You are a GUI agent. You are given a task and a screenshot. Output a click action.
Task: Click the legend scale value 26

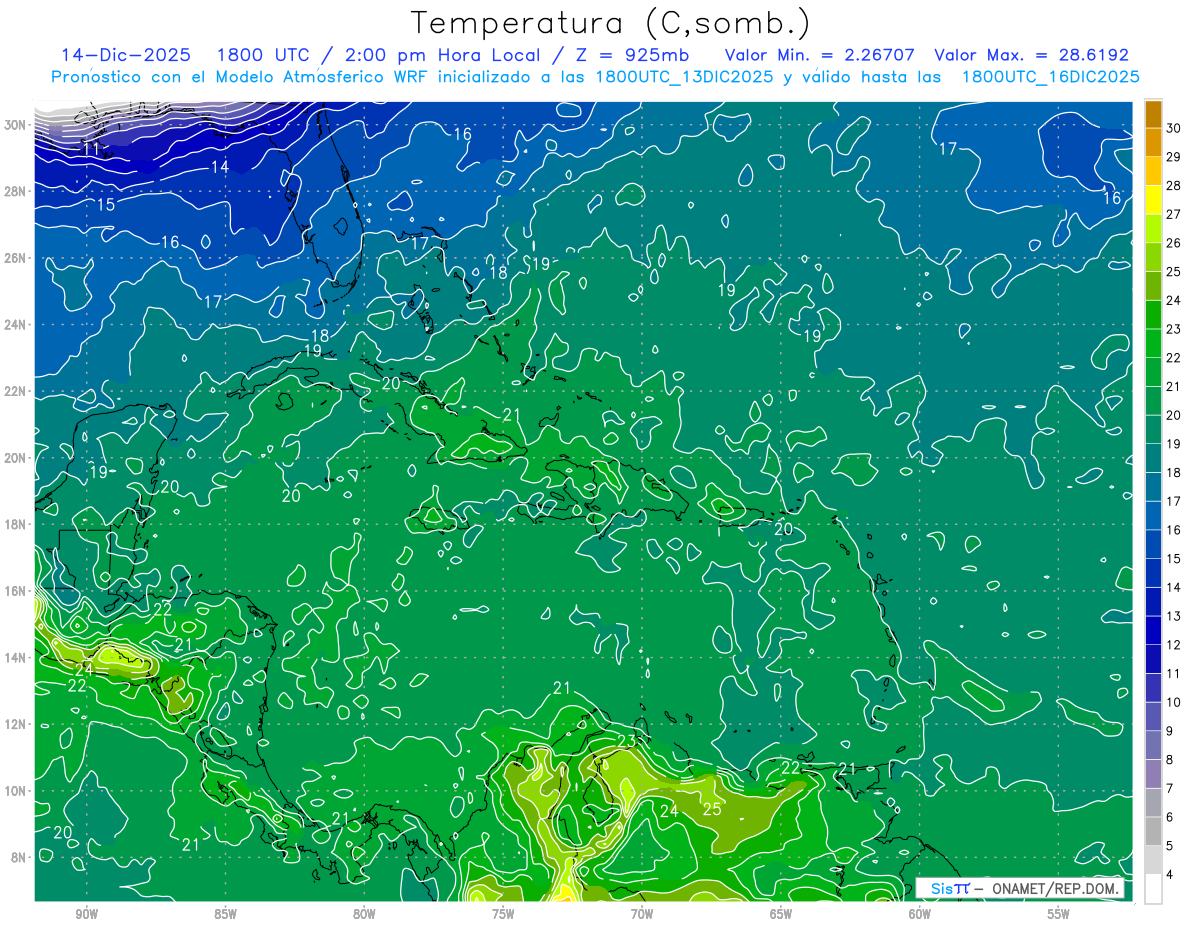tap(1174, 243)
